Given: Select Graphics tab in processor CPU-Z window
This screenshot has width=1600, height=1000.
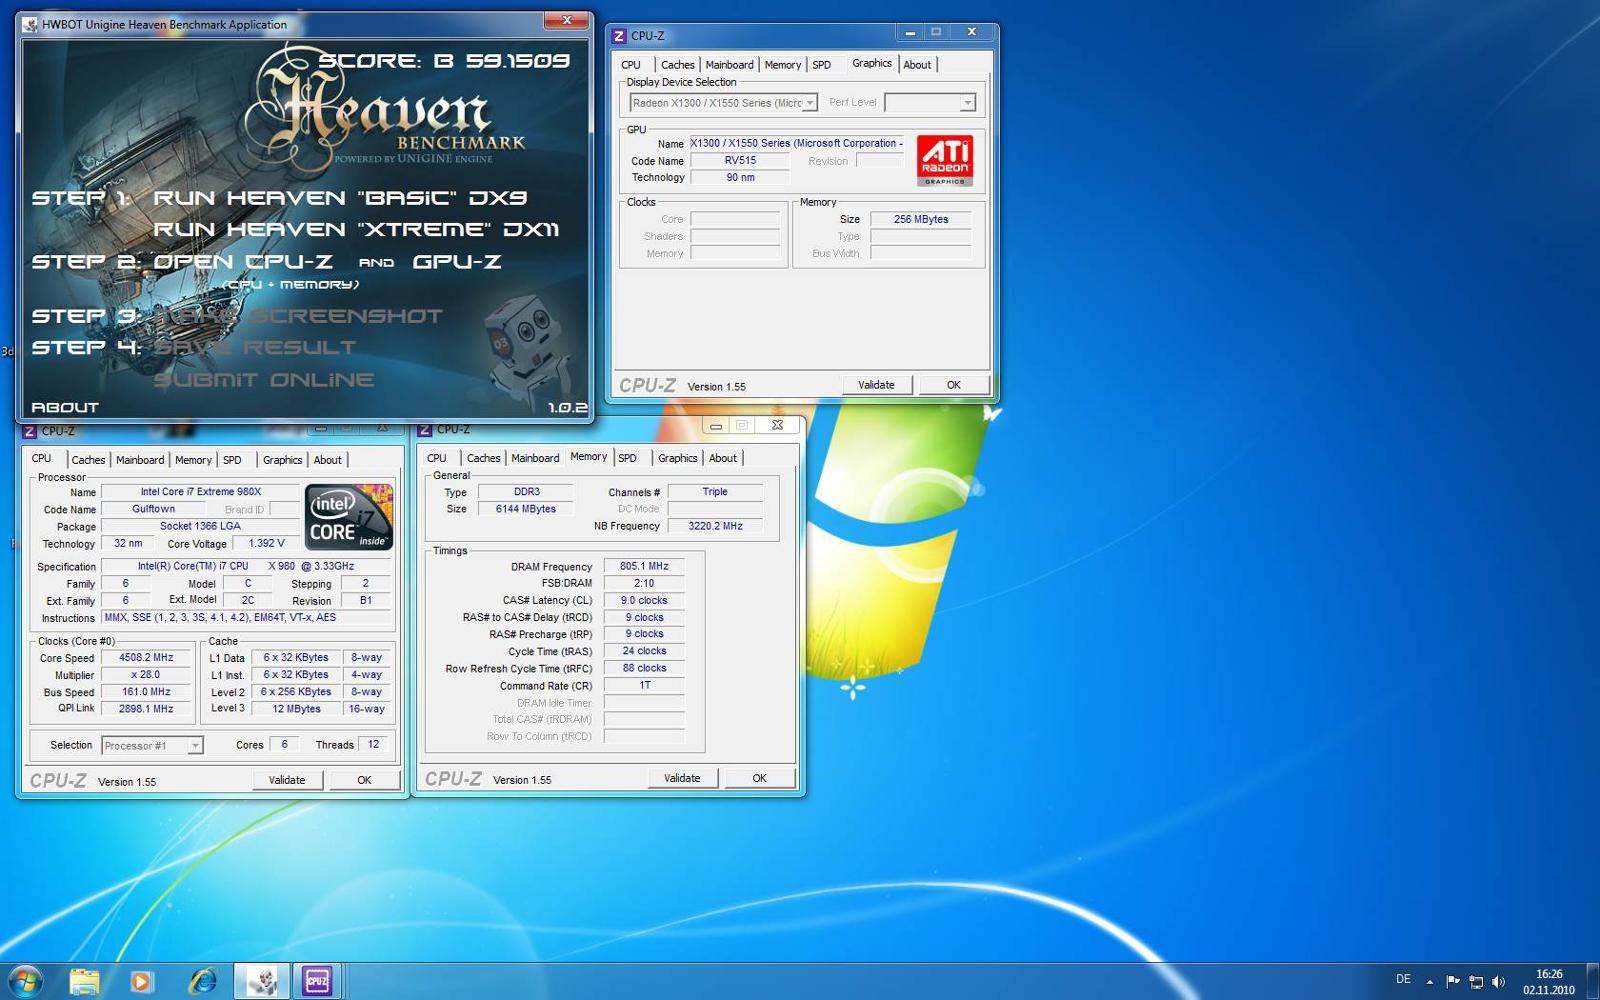Looking at the screenshot, I should coord(282,460).
